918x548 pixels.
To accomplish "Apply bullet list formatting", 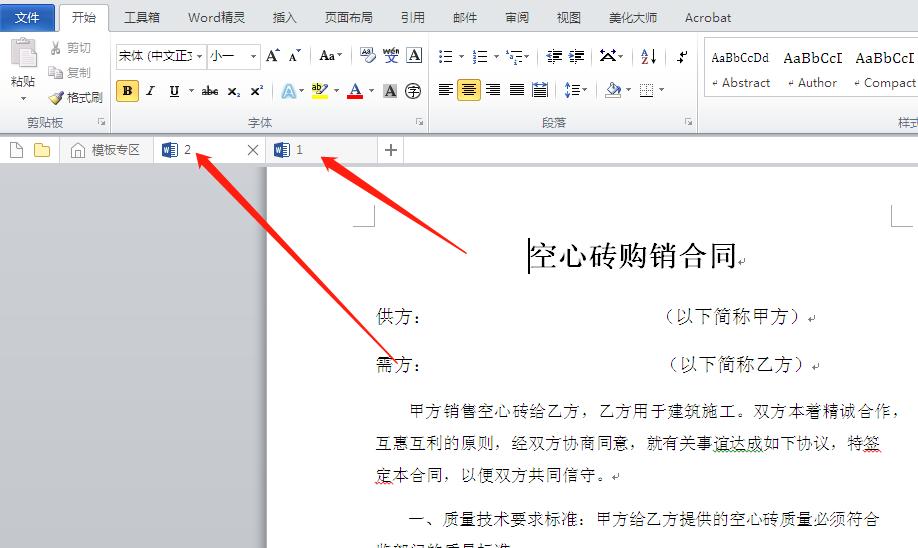I will (x=446, y=56).
